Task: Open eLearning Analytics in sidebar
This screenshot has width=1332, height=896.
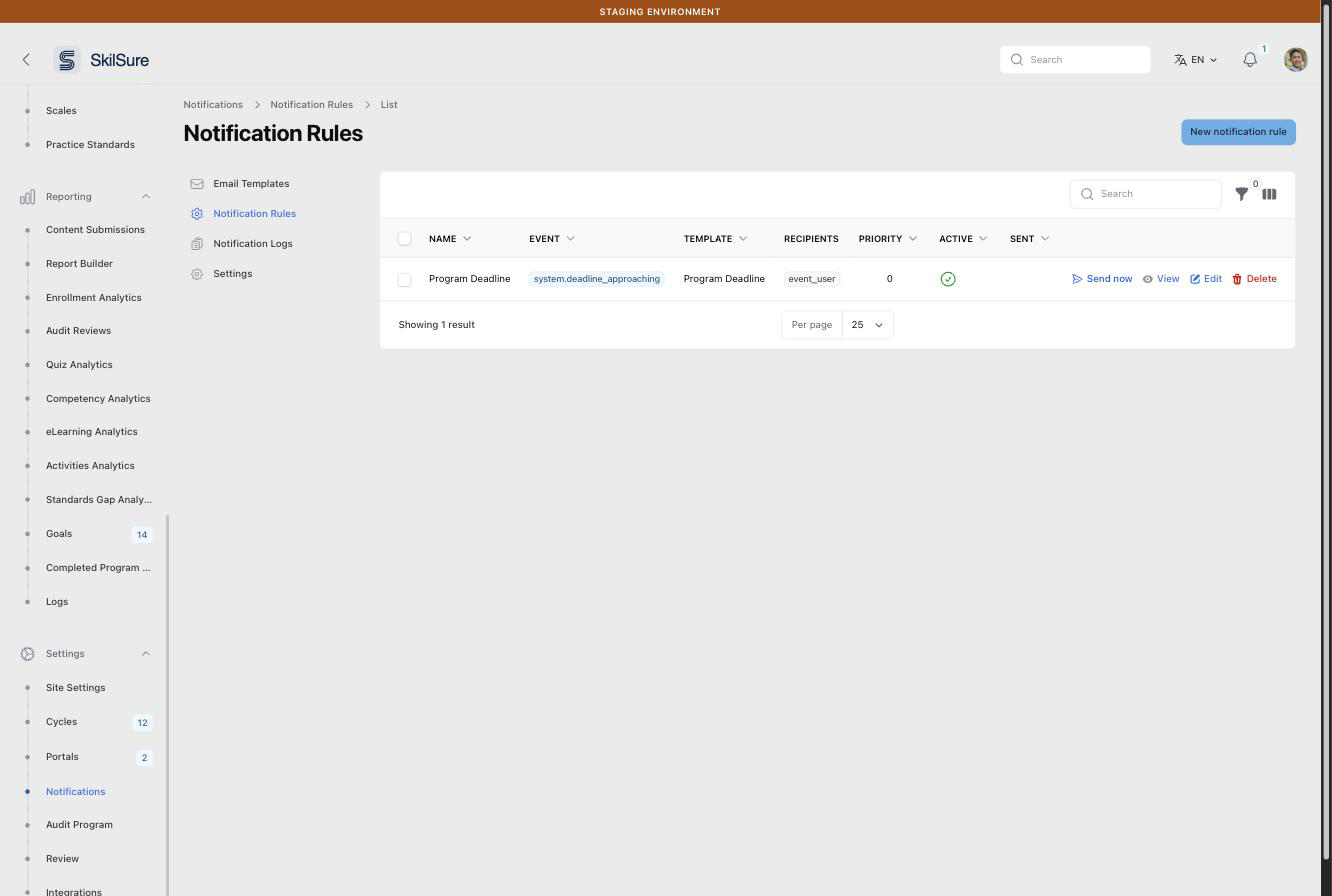Action: click(x=92, y=432)
